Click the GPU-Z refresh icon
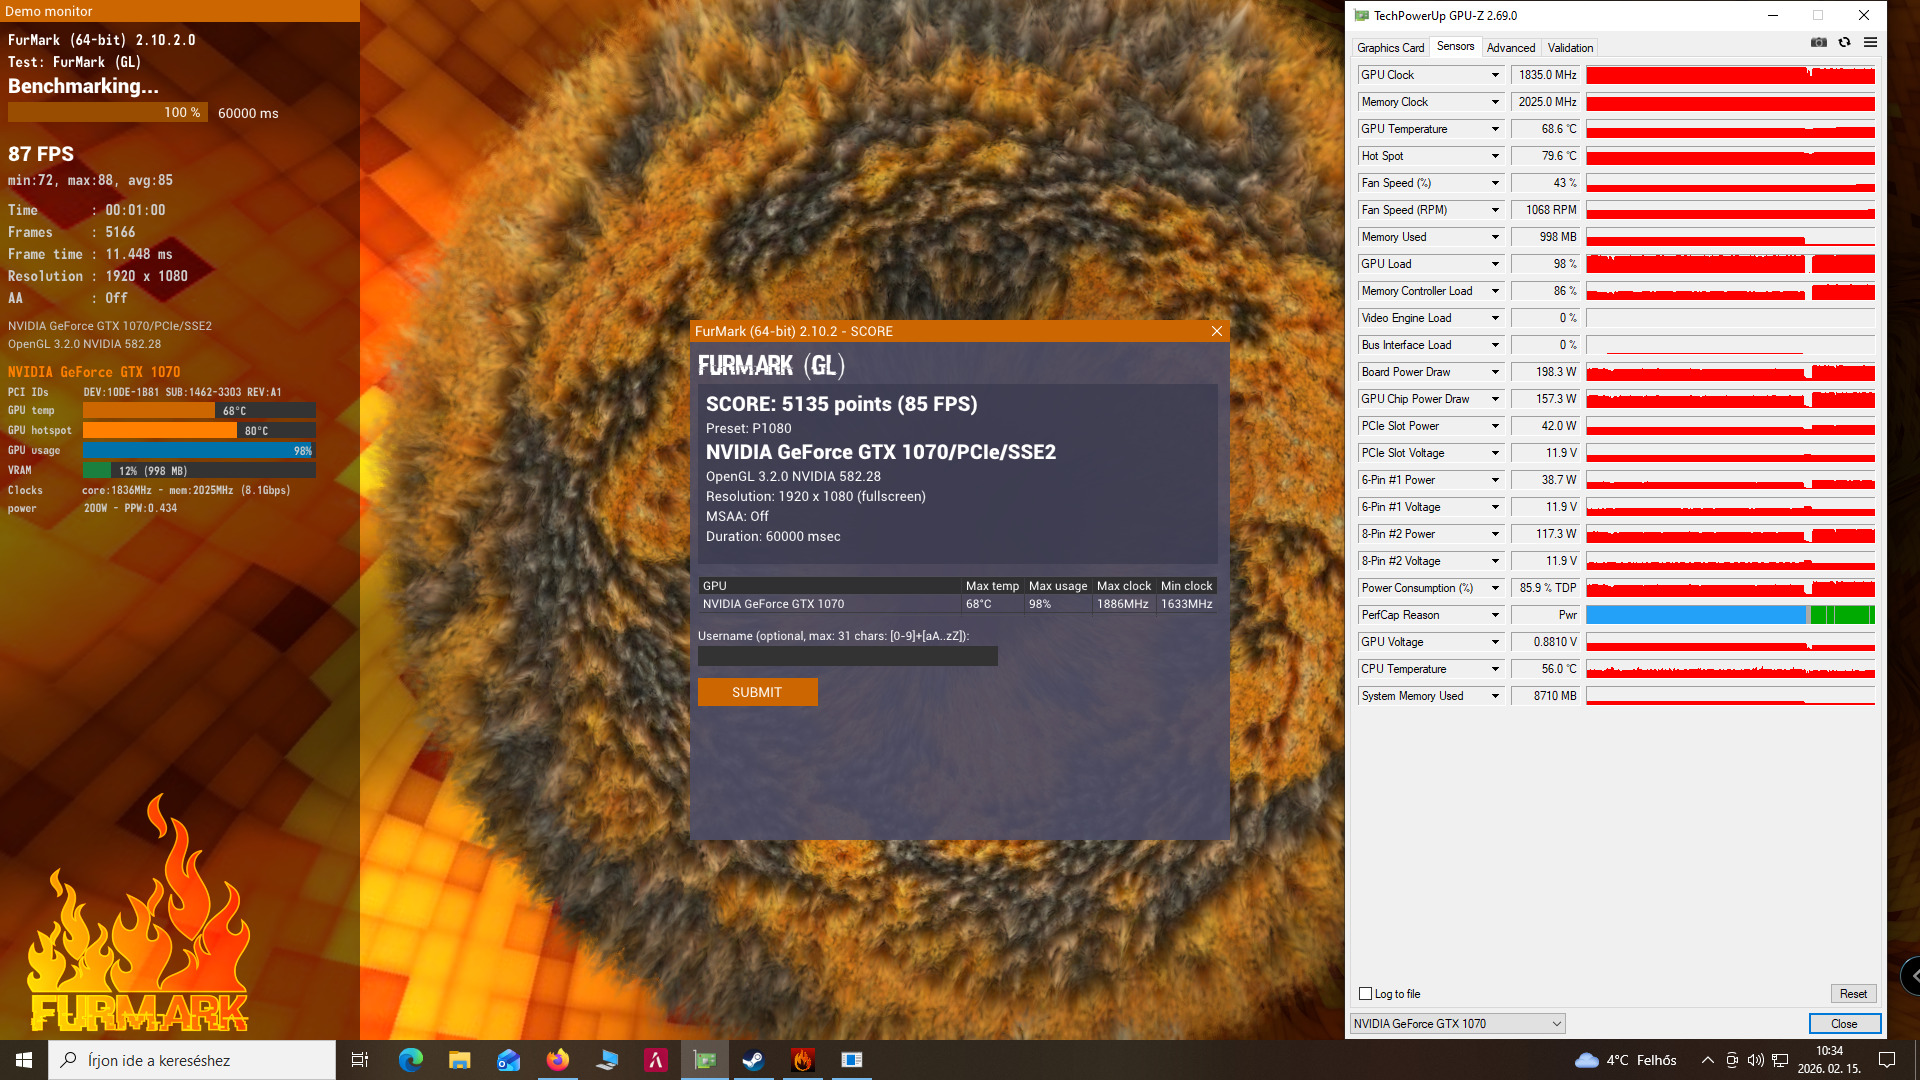 click(1844, 43)
